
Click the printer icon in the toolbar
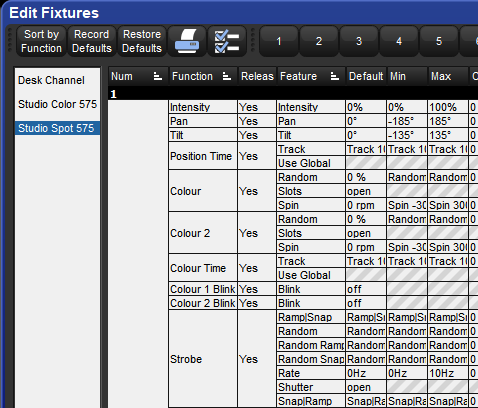point(187,41)
